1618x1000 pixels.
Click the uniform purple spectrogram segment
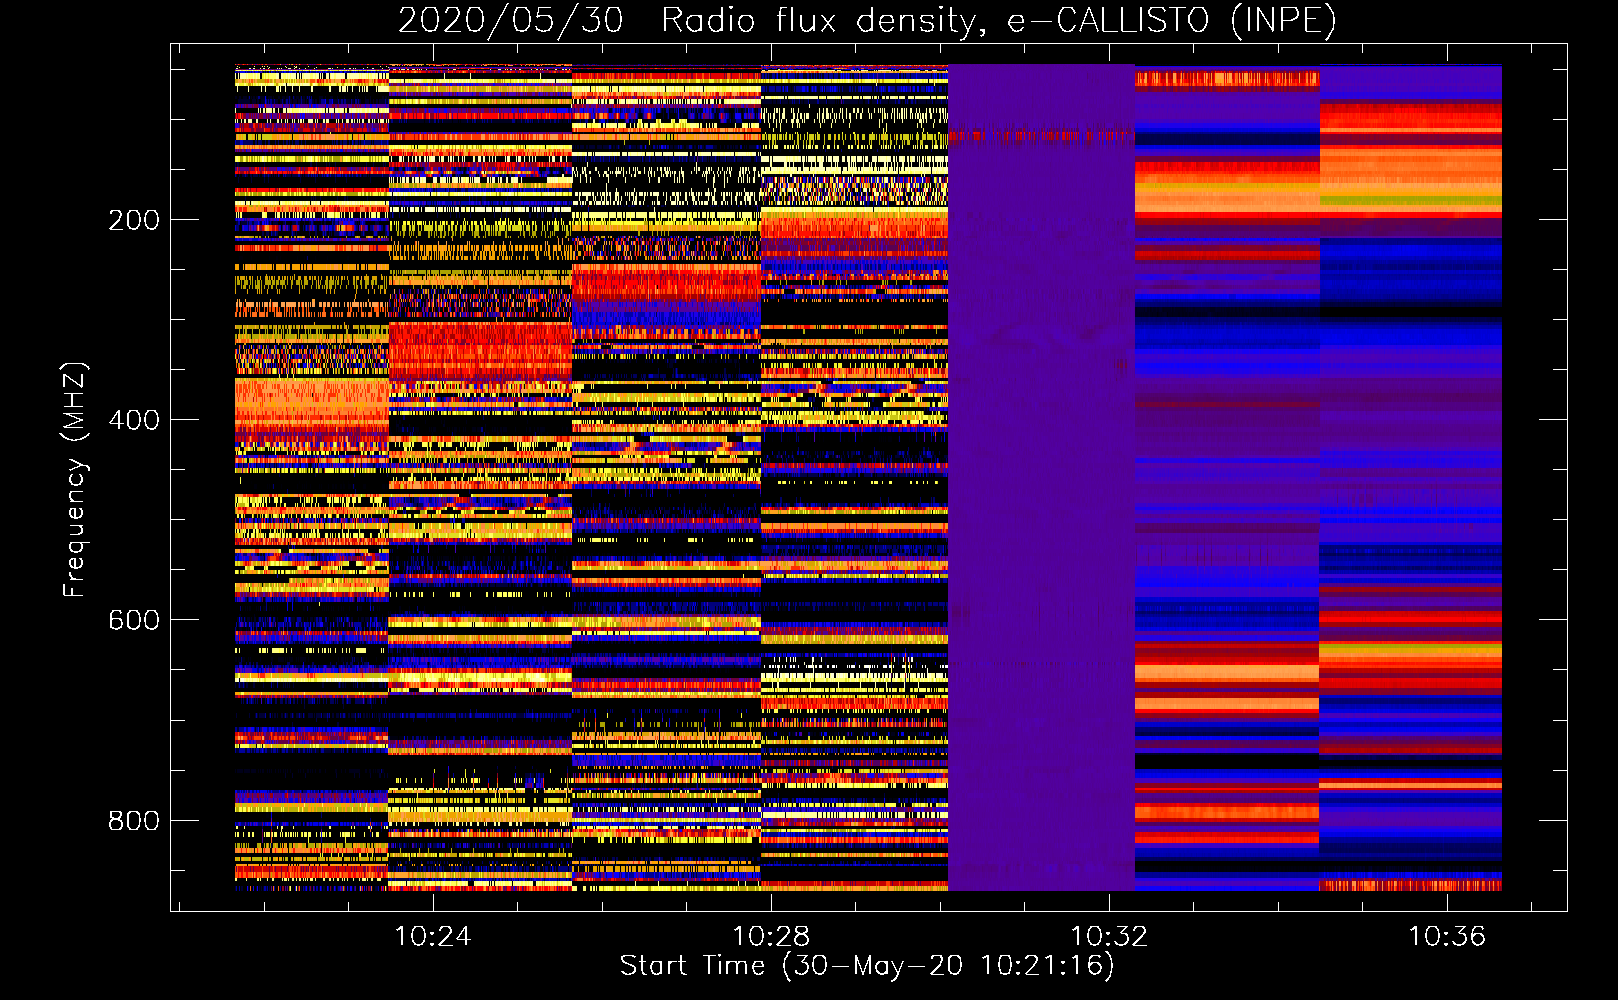click(x=1041, y=478)
